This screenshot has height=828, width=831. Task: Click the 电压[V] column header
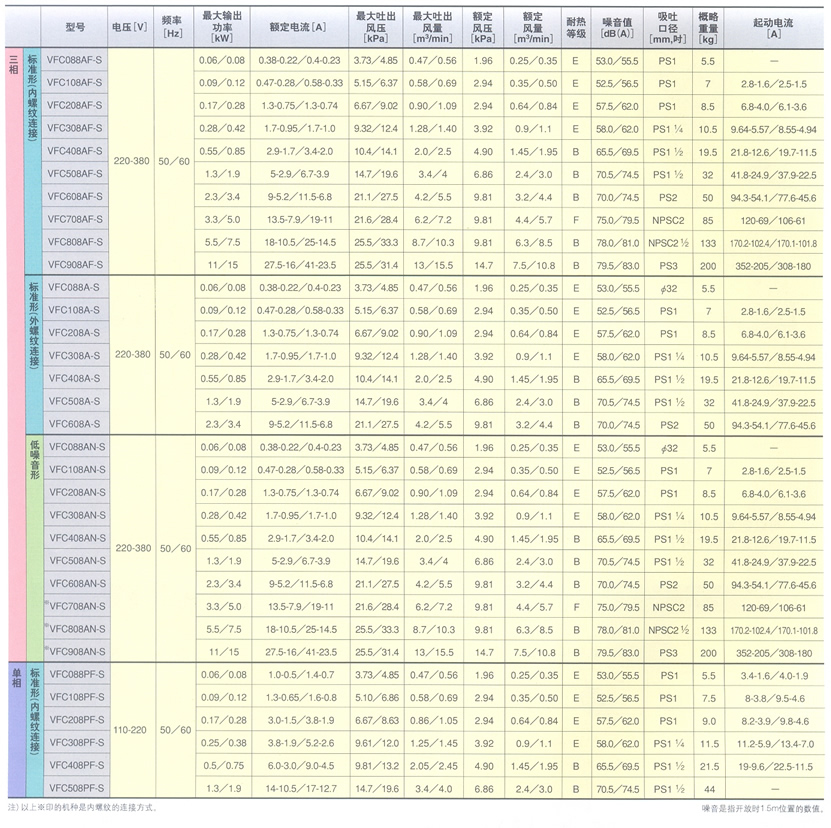coord(130,27)
